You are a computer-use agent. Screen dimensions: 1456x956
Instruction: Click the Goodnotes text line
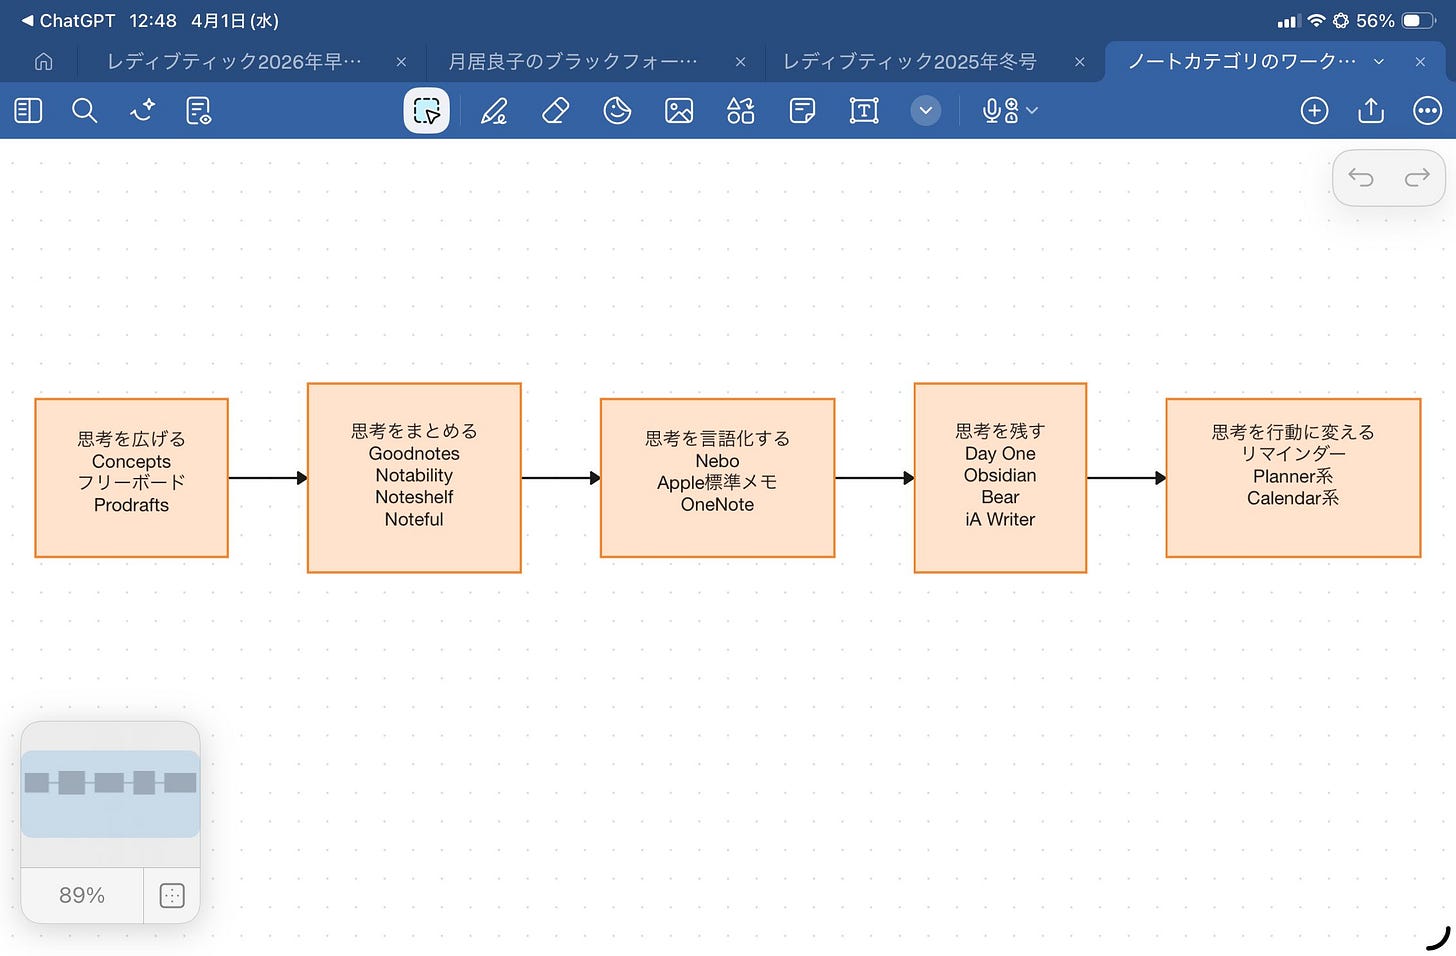414,454
